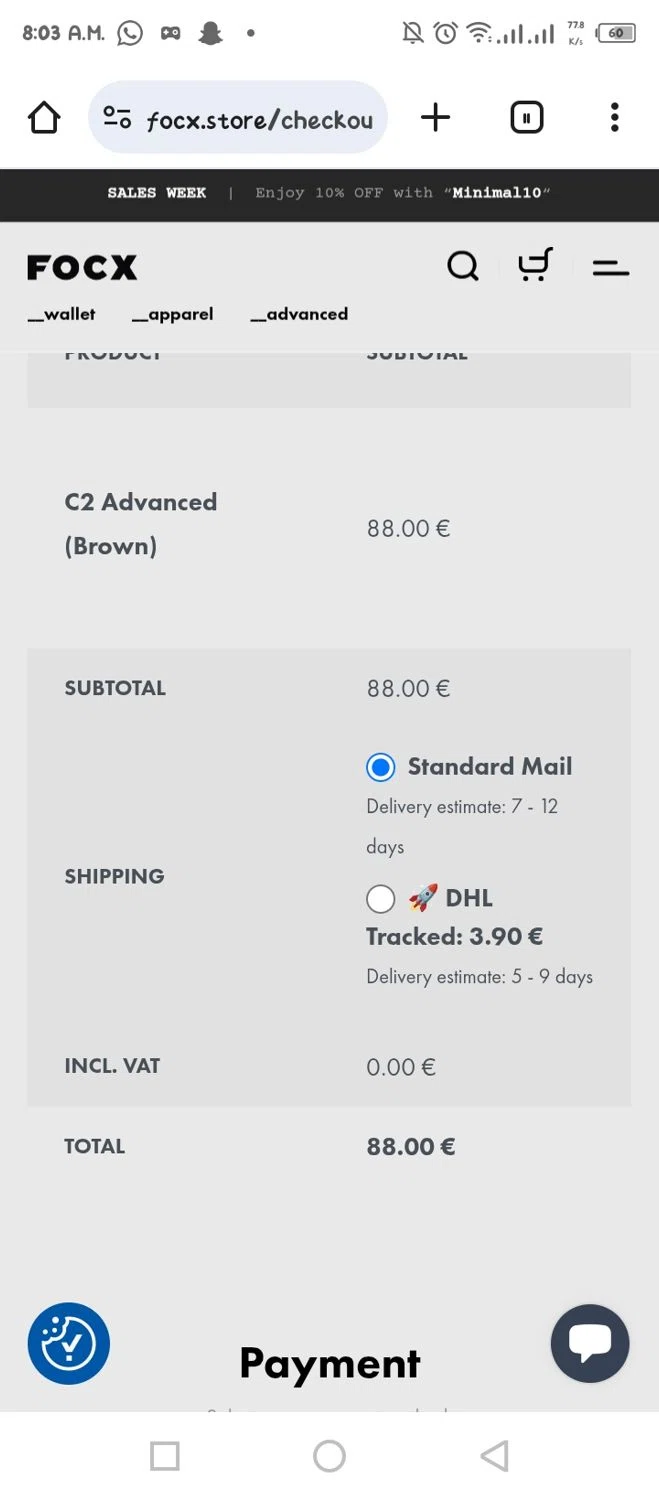Click the FOCX logo
659x1500 pixels.
[82, 267]
